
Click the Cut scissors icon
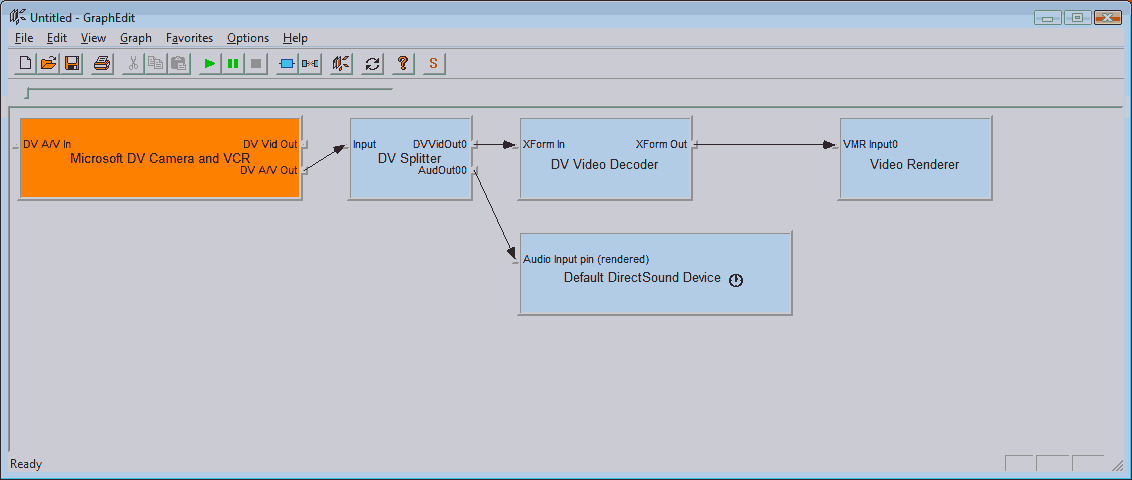pyautogui.click(x=133, y=64)
